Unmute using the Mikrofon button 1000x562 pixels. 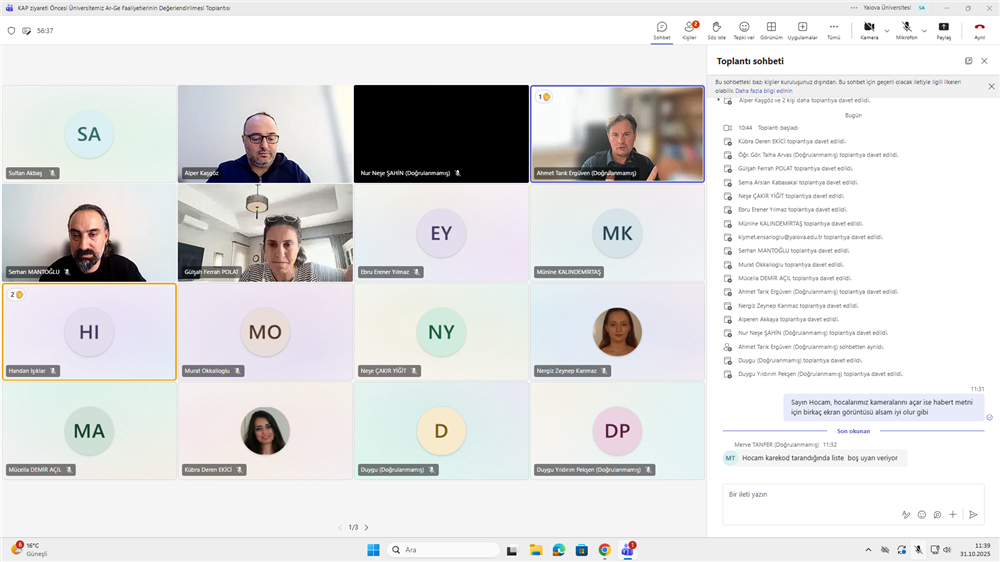pos(905,29)
